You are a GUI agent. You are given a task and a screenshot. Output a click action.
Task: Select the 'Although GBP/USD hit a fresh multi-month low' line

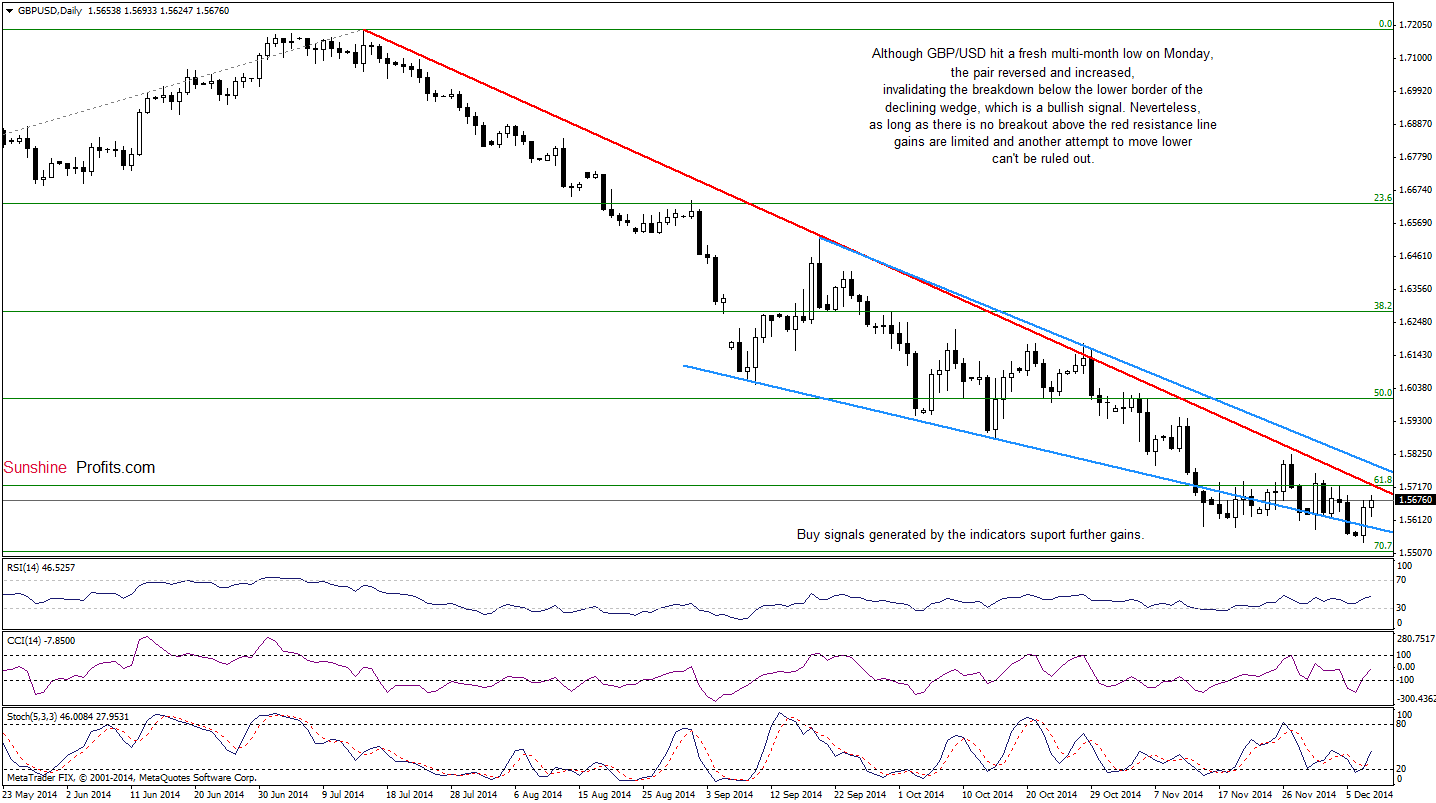(1043, 53)
